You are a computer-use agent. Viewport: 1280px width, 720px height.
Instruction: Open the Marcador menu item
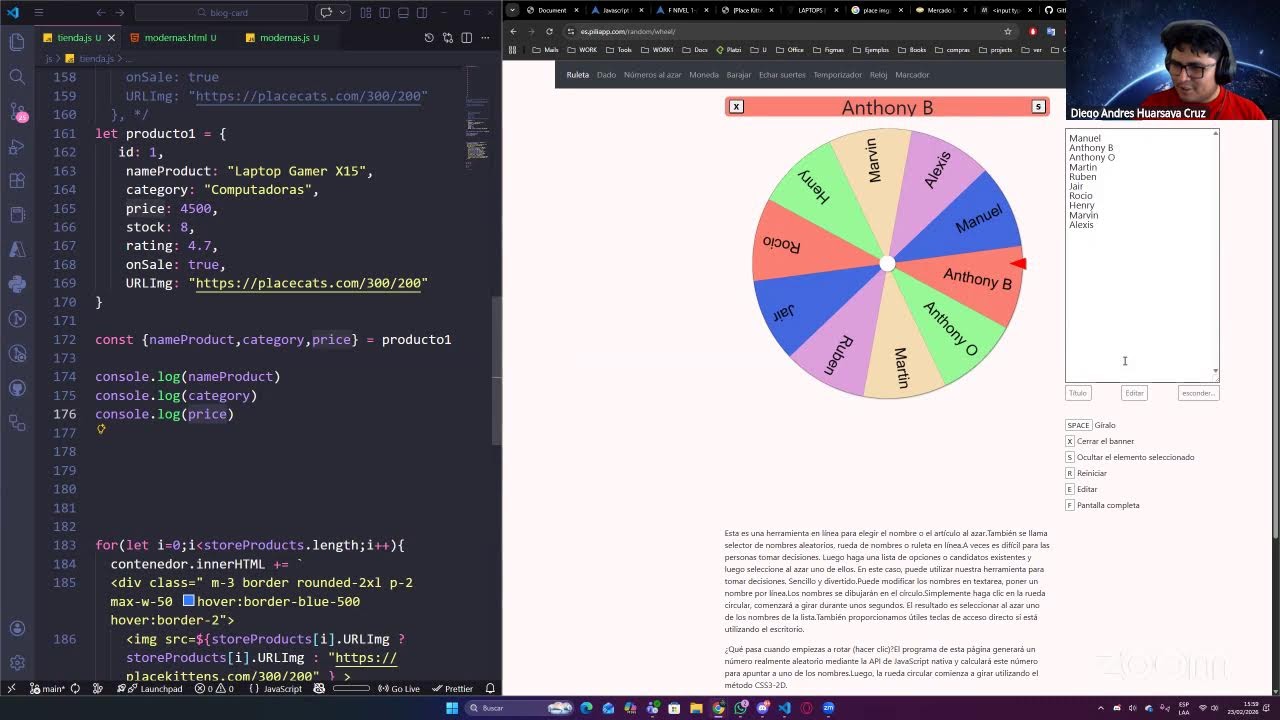[912, 75]
